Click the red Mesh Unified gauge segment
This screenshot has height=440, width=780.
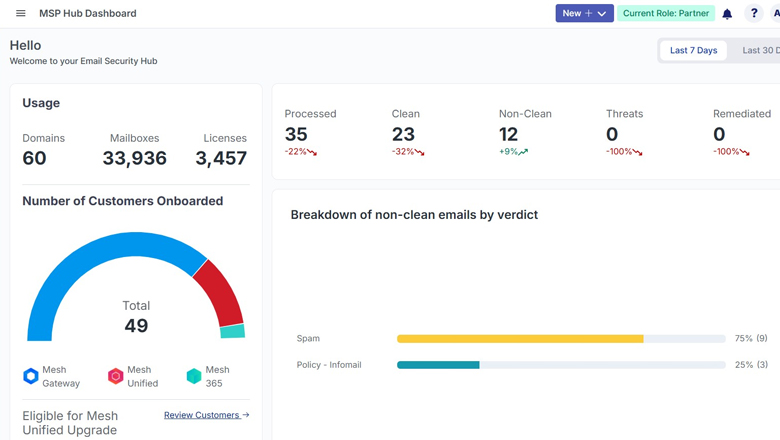click(222, 288)
